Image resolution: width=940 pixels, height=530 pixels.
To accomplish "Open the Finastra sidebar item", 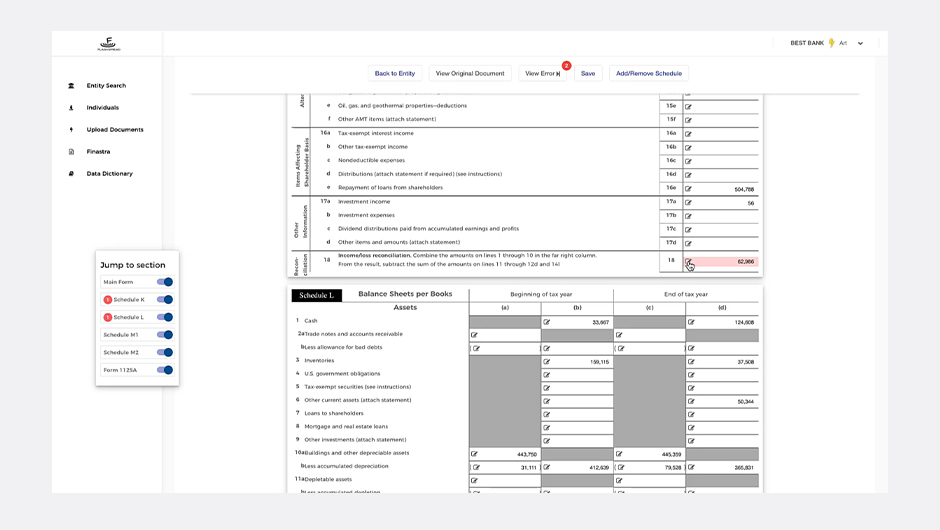I will point(98,152).
